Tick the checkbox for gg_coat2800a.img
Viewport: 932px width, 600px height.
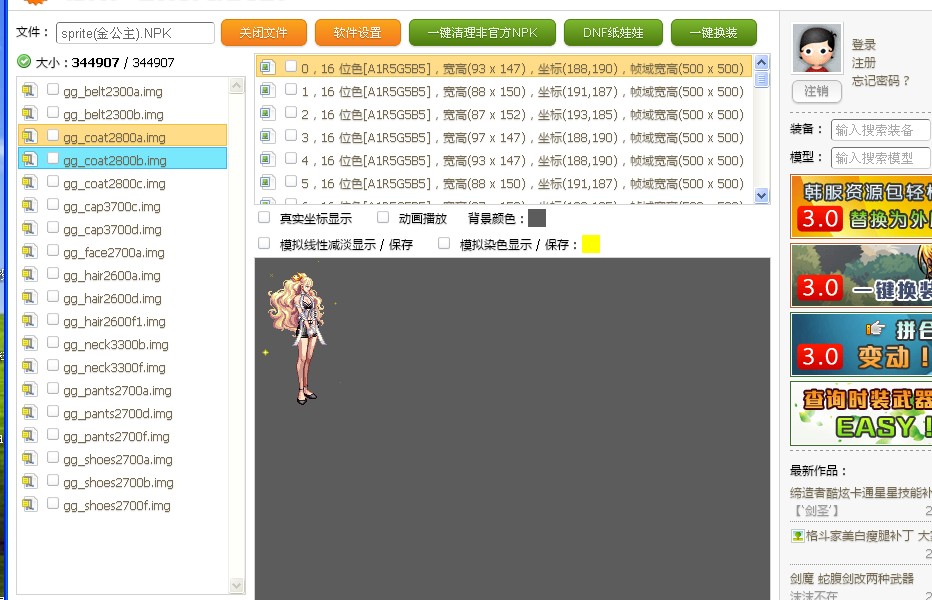53,135
